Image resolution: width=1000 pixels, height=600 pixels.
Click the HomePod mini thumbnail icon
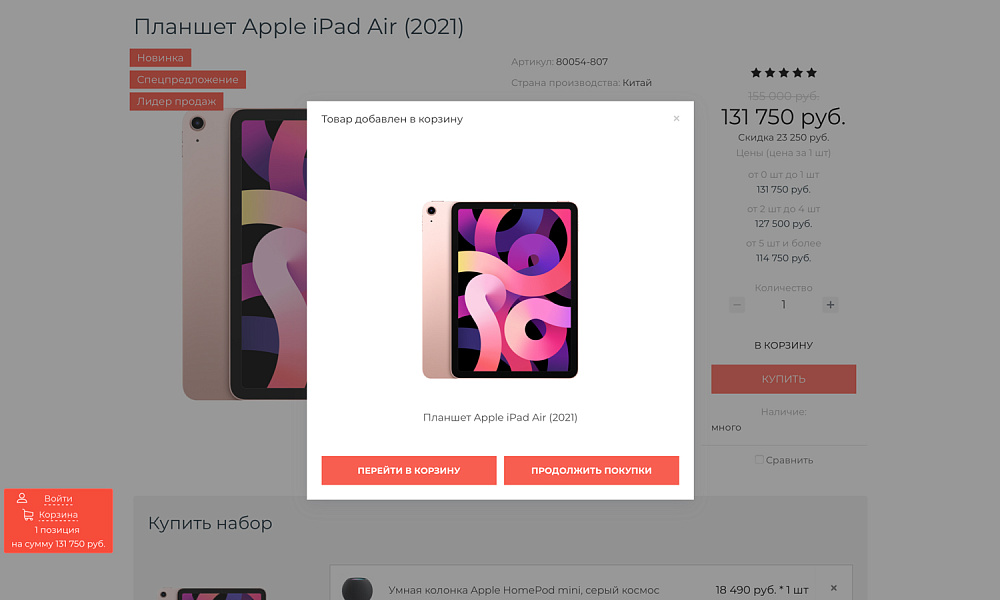[x=357, y=589]
